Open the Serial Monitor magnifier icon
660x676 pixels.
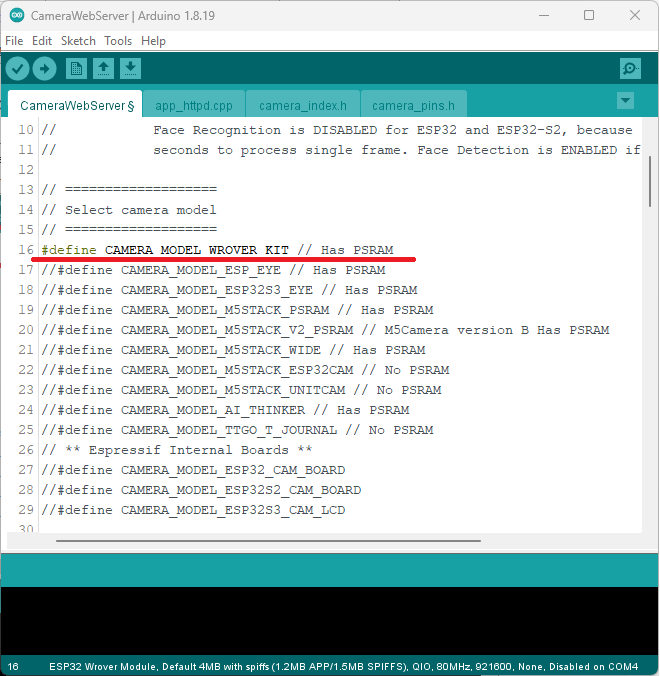pos(630,69)
